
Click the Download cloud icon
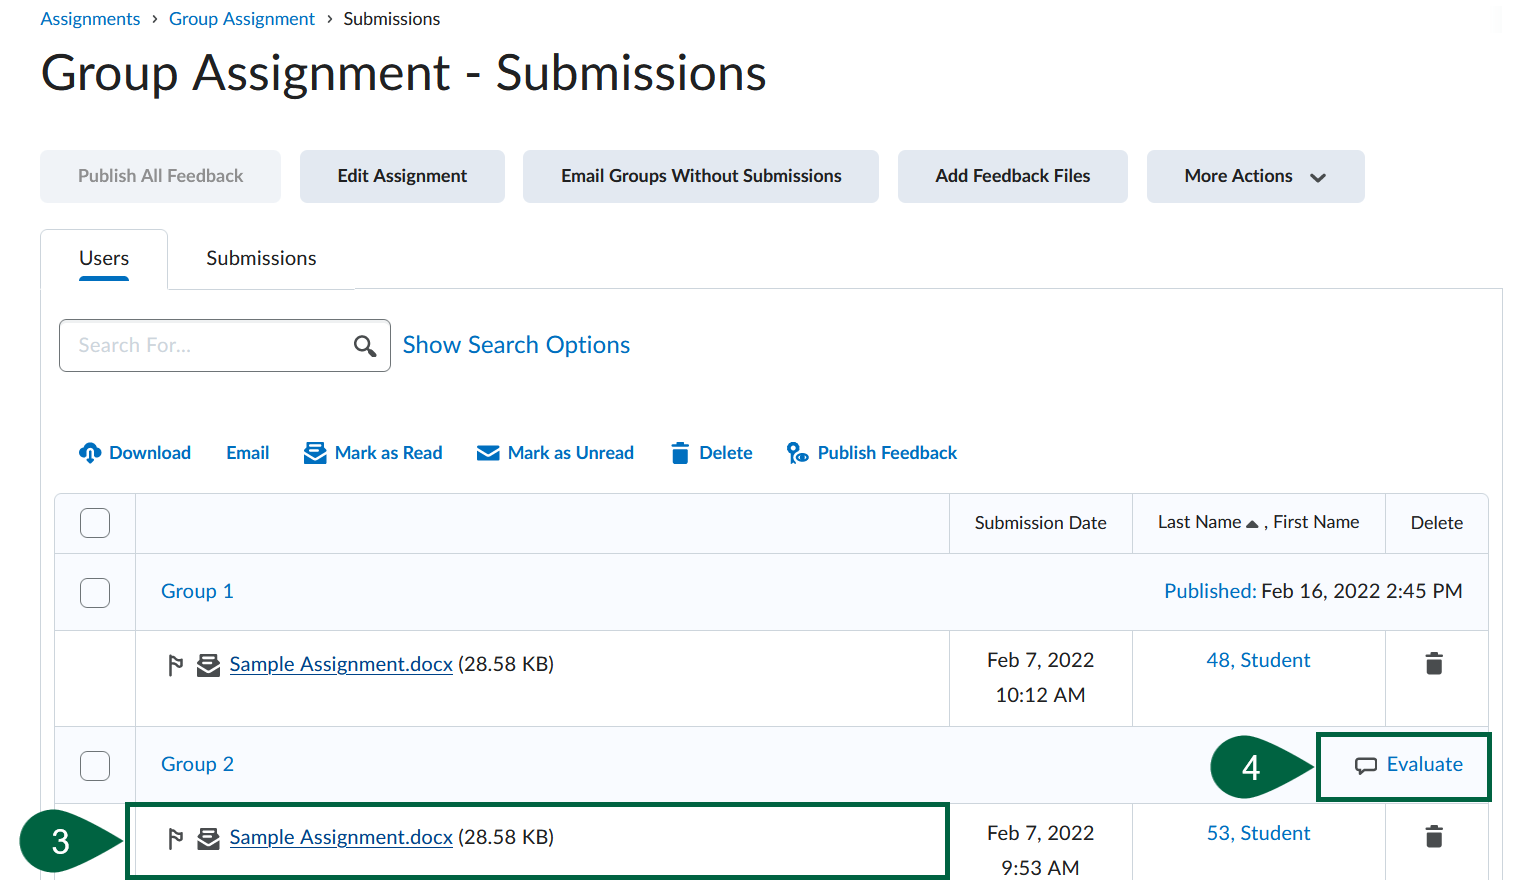click(x=90, y=453)
